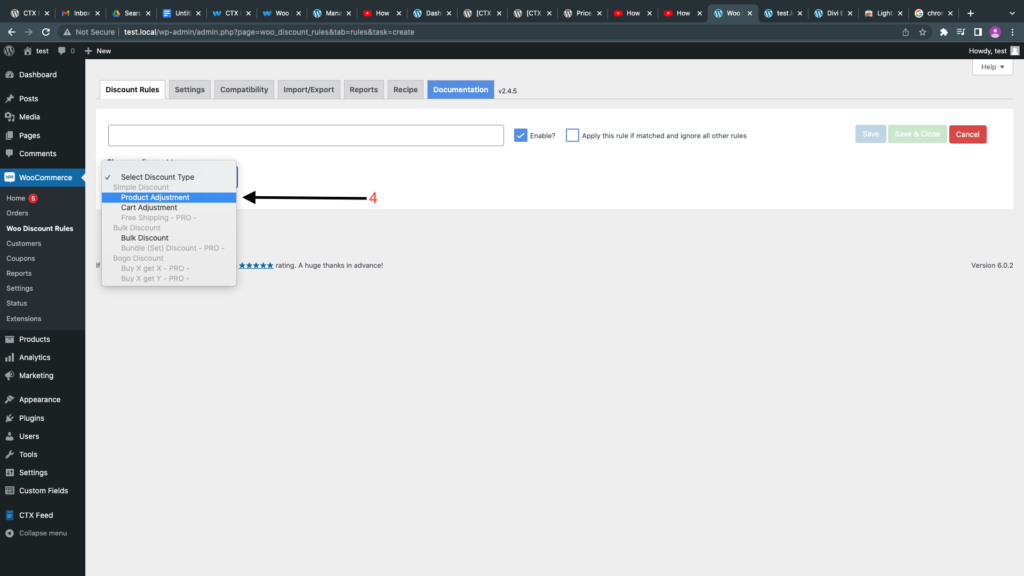This screenshot has height=576, width=1024.
Task: Open Chrome profile avatar
Action: 995,31
